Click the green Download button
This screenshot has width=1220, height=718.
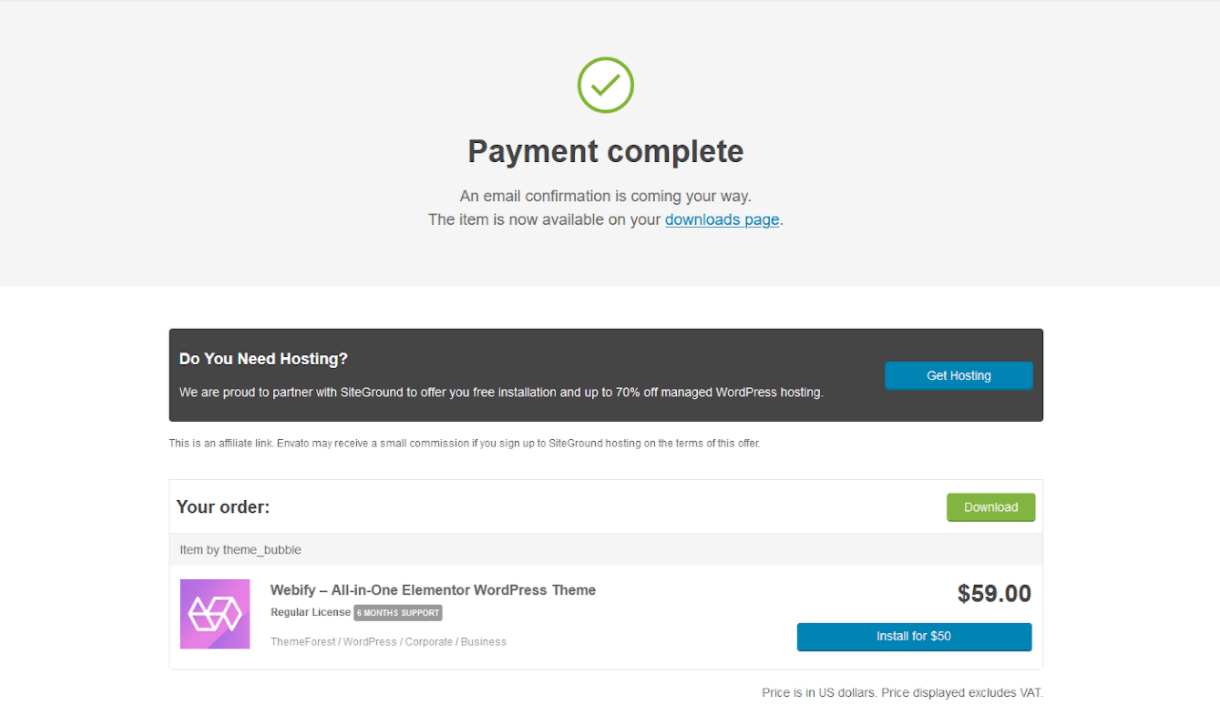click(991, 507)
